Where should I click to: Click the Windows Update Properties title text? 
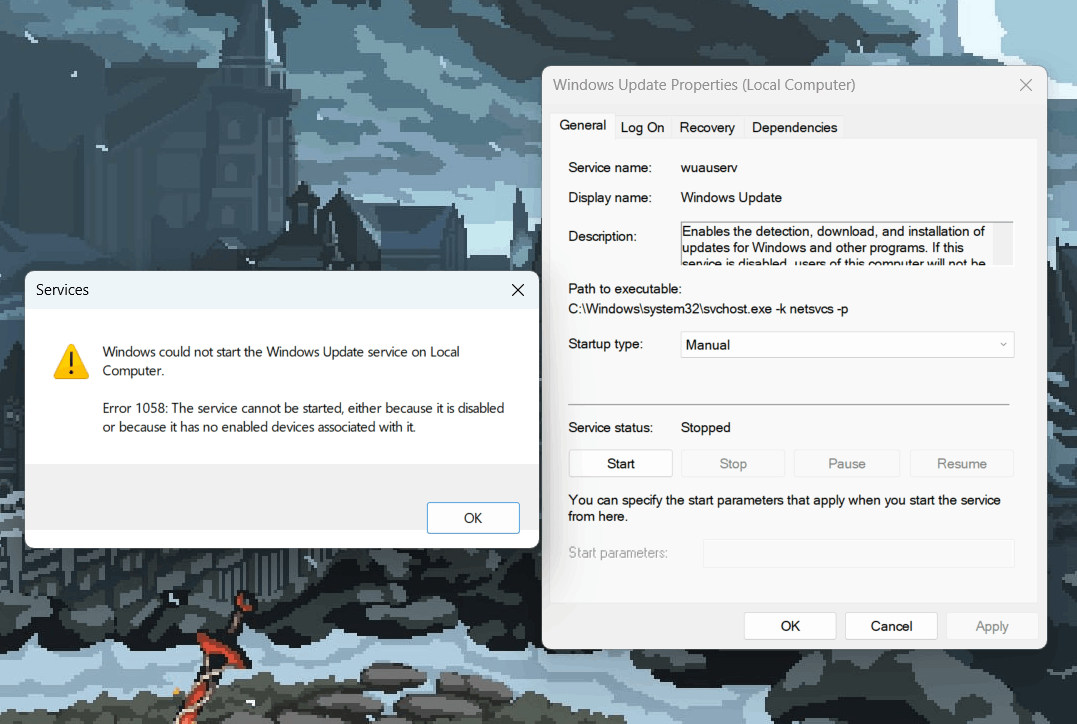click(704, 84)
